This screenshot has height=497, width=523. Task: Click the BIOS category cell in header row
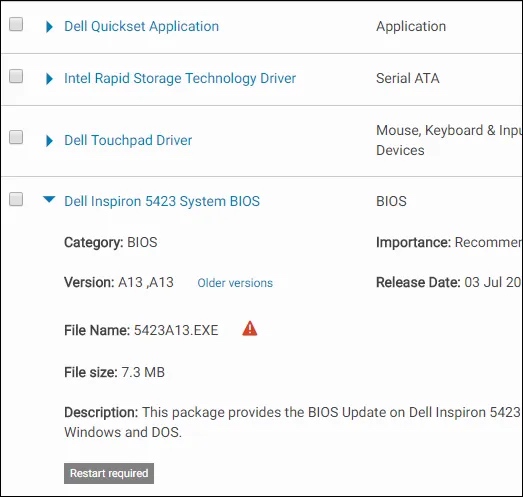391,201
